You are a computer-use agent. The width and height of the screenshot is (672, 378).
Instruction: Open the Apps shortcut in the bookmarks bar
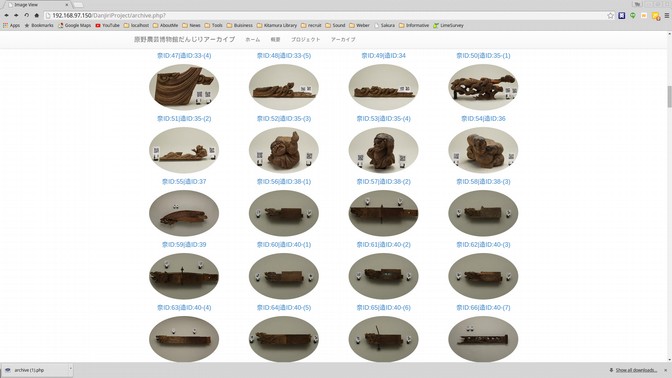(12, 25)
